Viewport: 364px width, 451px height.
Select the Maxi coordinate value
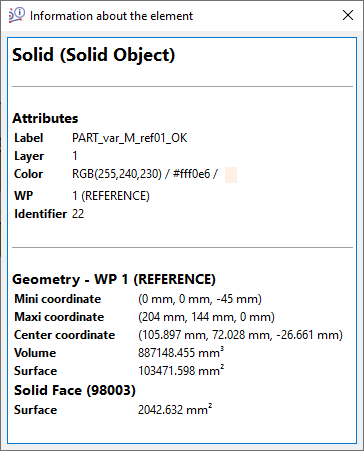(206, 317)
